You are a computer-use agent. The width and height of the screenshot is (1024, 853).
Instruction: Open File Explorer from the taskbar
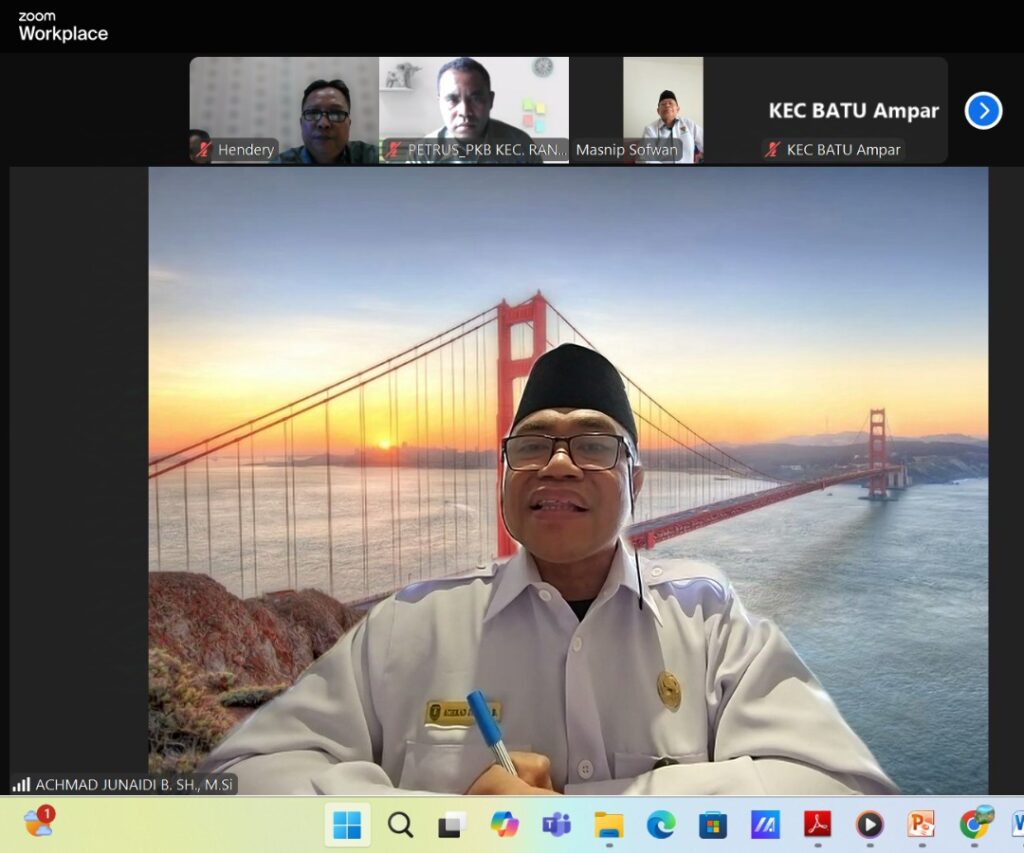[x=608, y=825]
